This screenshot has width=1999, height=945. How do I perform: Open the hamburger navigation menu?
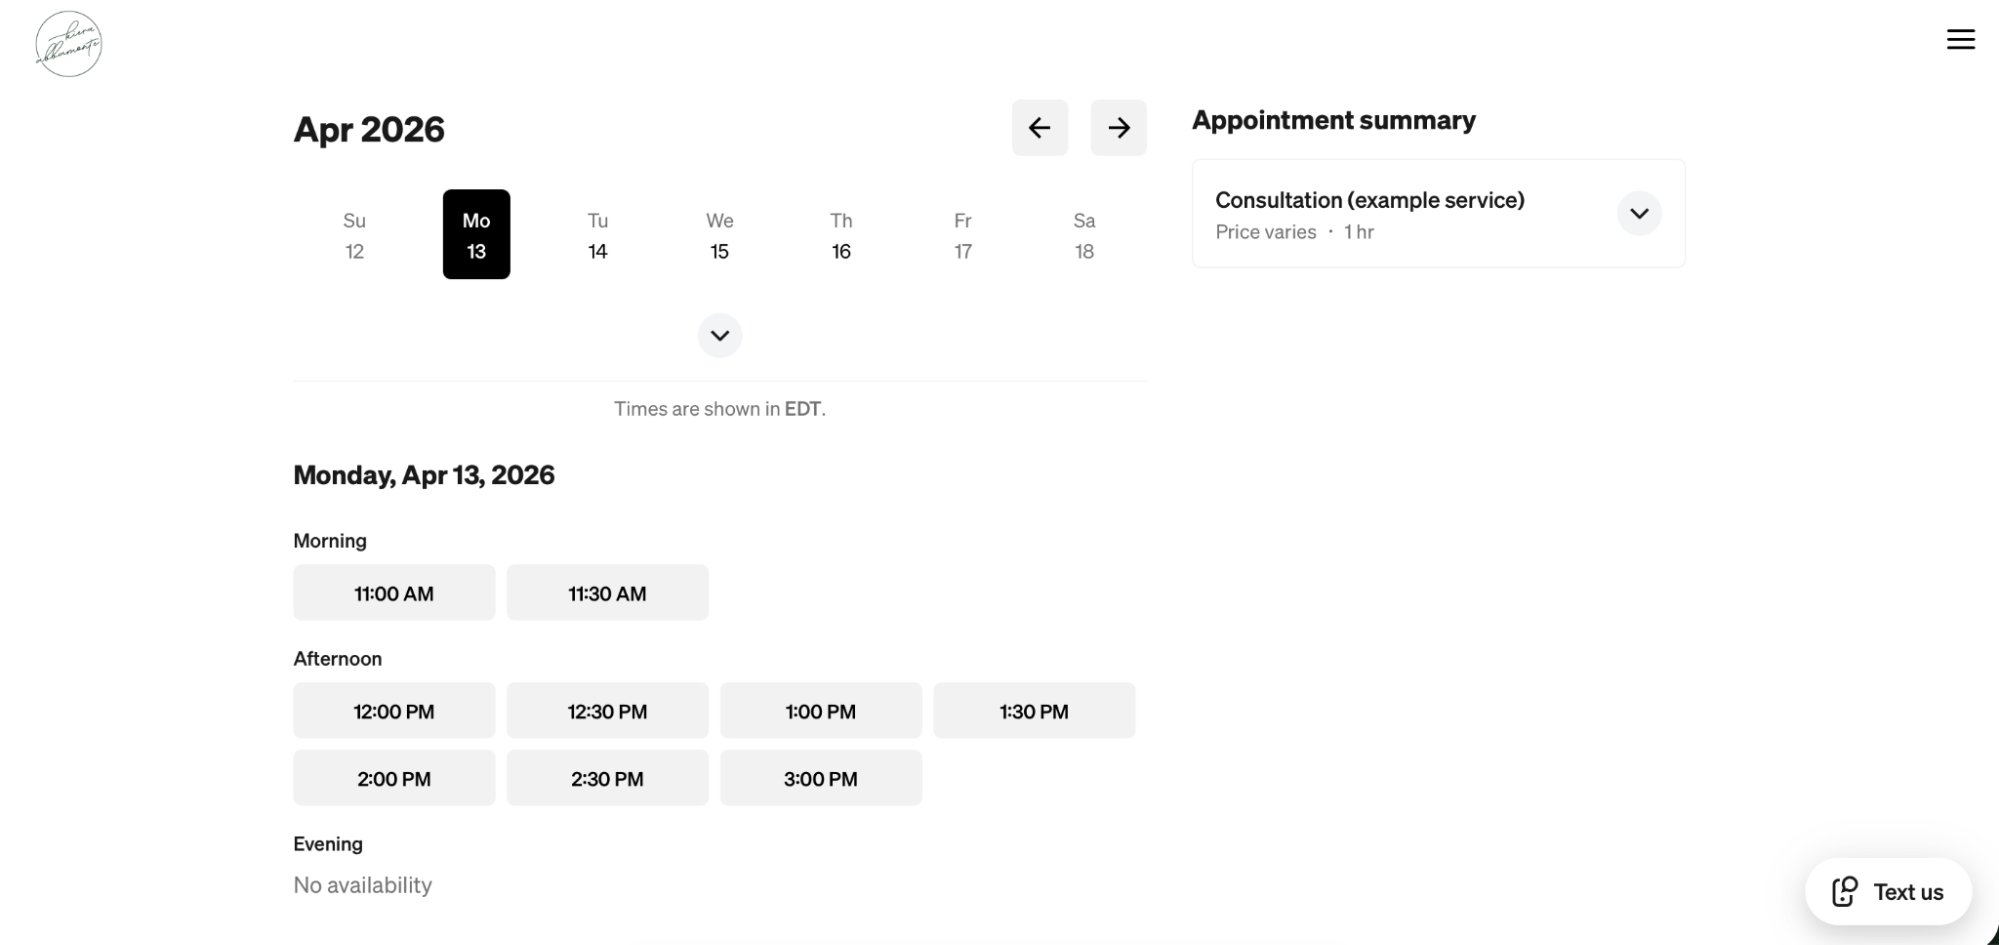(x=1961, y=39)
